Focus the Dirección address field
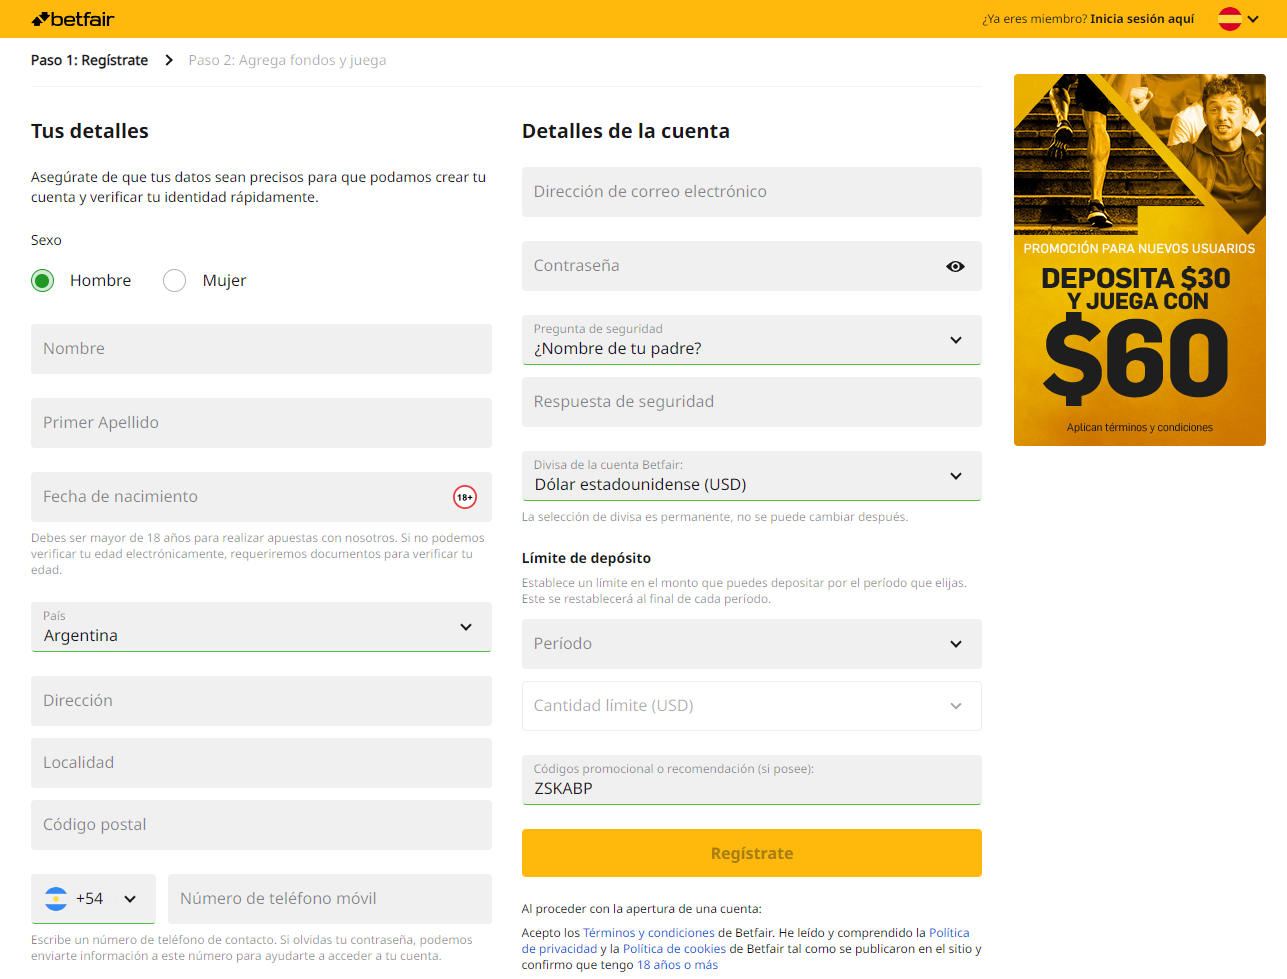The height and width of the screenshot is (979, 1287). click(x=261, y=701)
